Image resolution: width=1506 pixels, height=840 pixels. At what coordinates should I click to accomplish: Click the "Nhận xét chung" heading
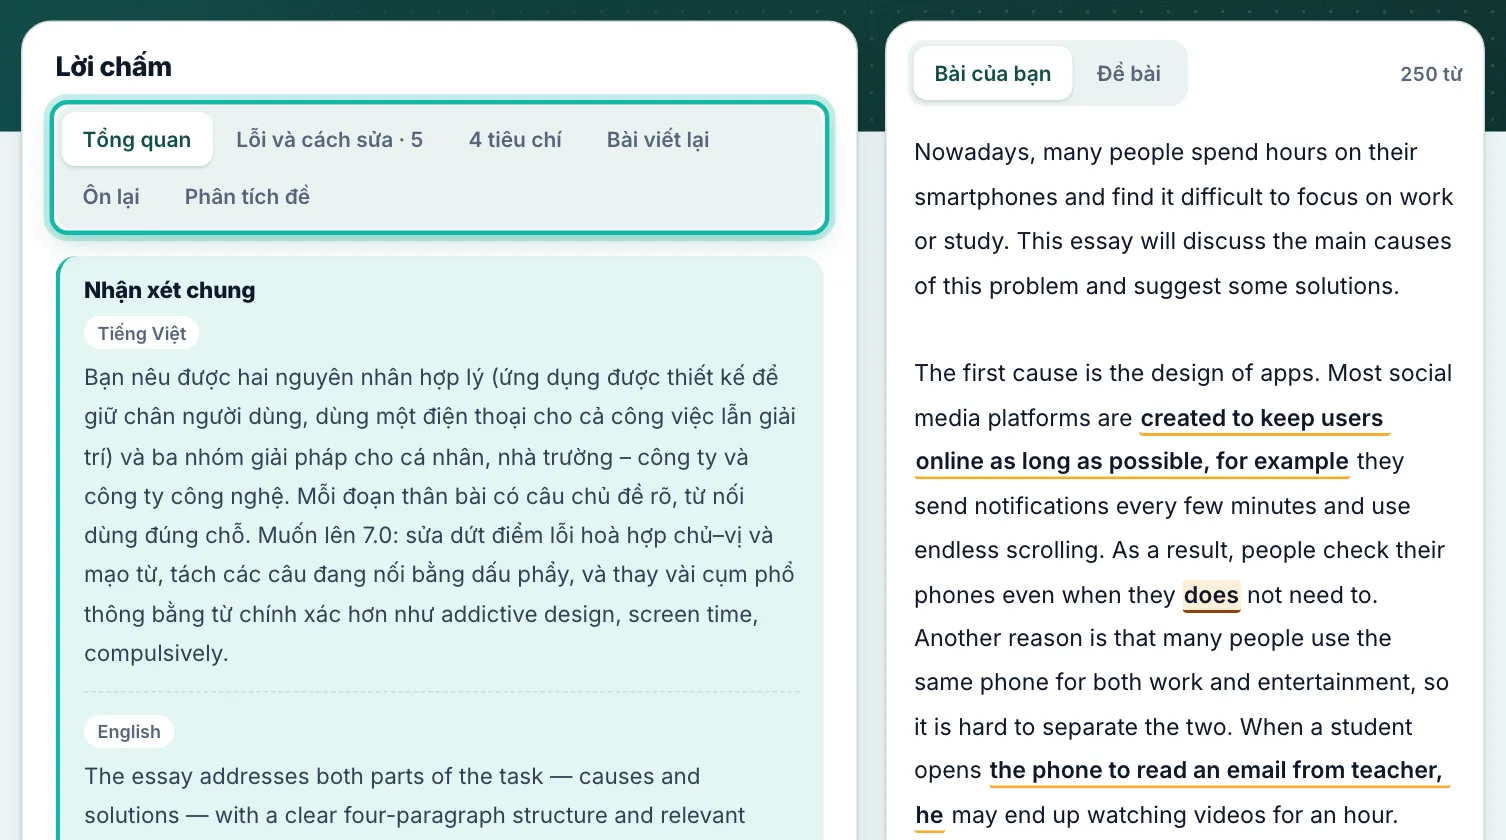click(170, 290)
